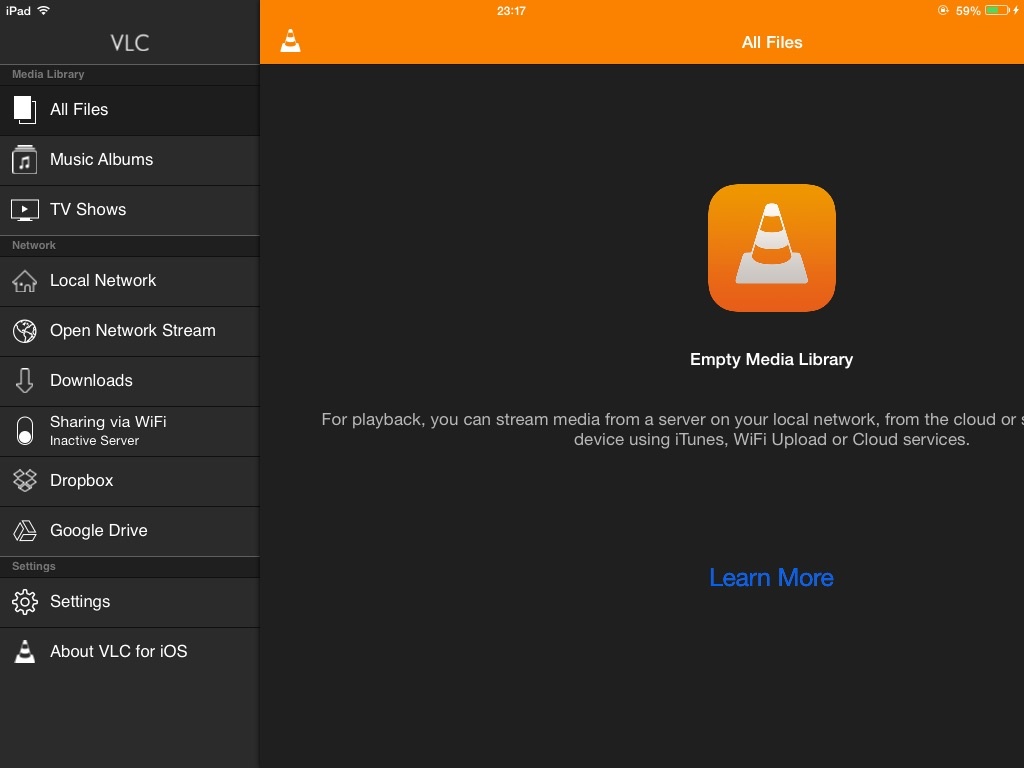Open Music Albums via its musical note icon
Viewport: 1024px width, 768px height.
[24, 160]
